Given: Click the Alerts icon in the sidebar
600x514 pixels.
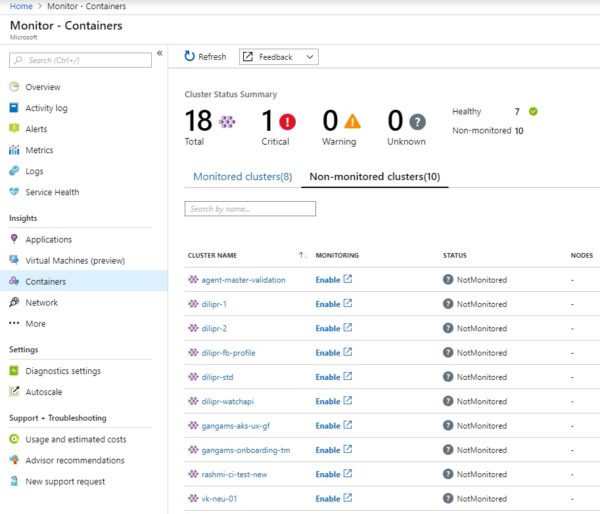Looking at the screenshot, I should click(x=14, y=129).
